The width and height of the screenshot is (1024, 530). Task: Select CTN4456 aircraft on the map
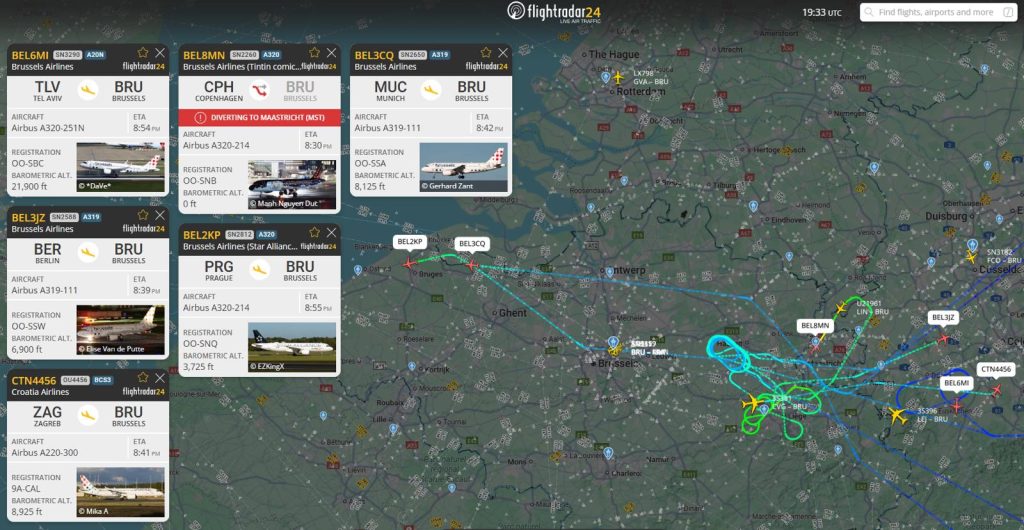click(x=997, y=390)
